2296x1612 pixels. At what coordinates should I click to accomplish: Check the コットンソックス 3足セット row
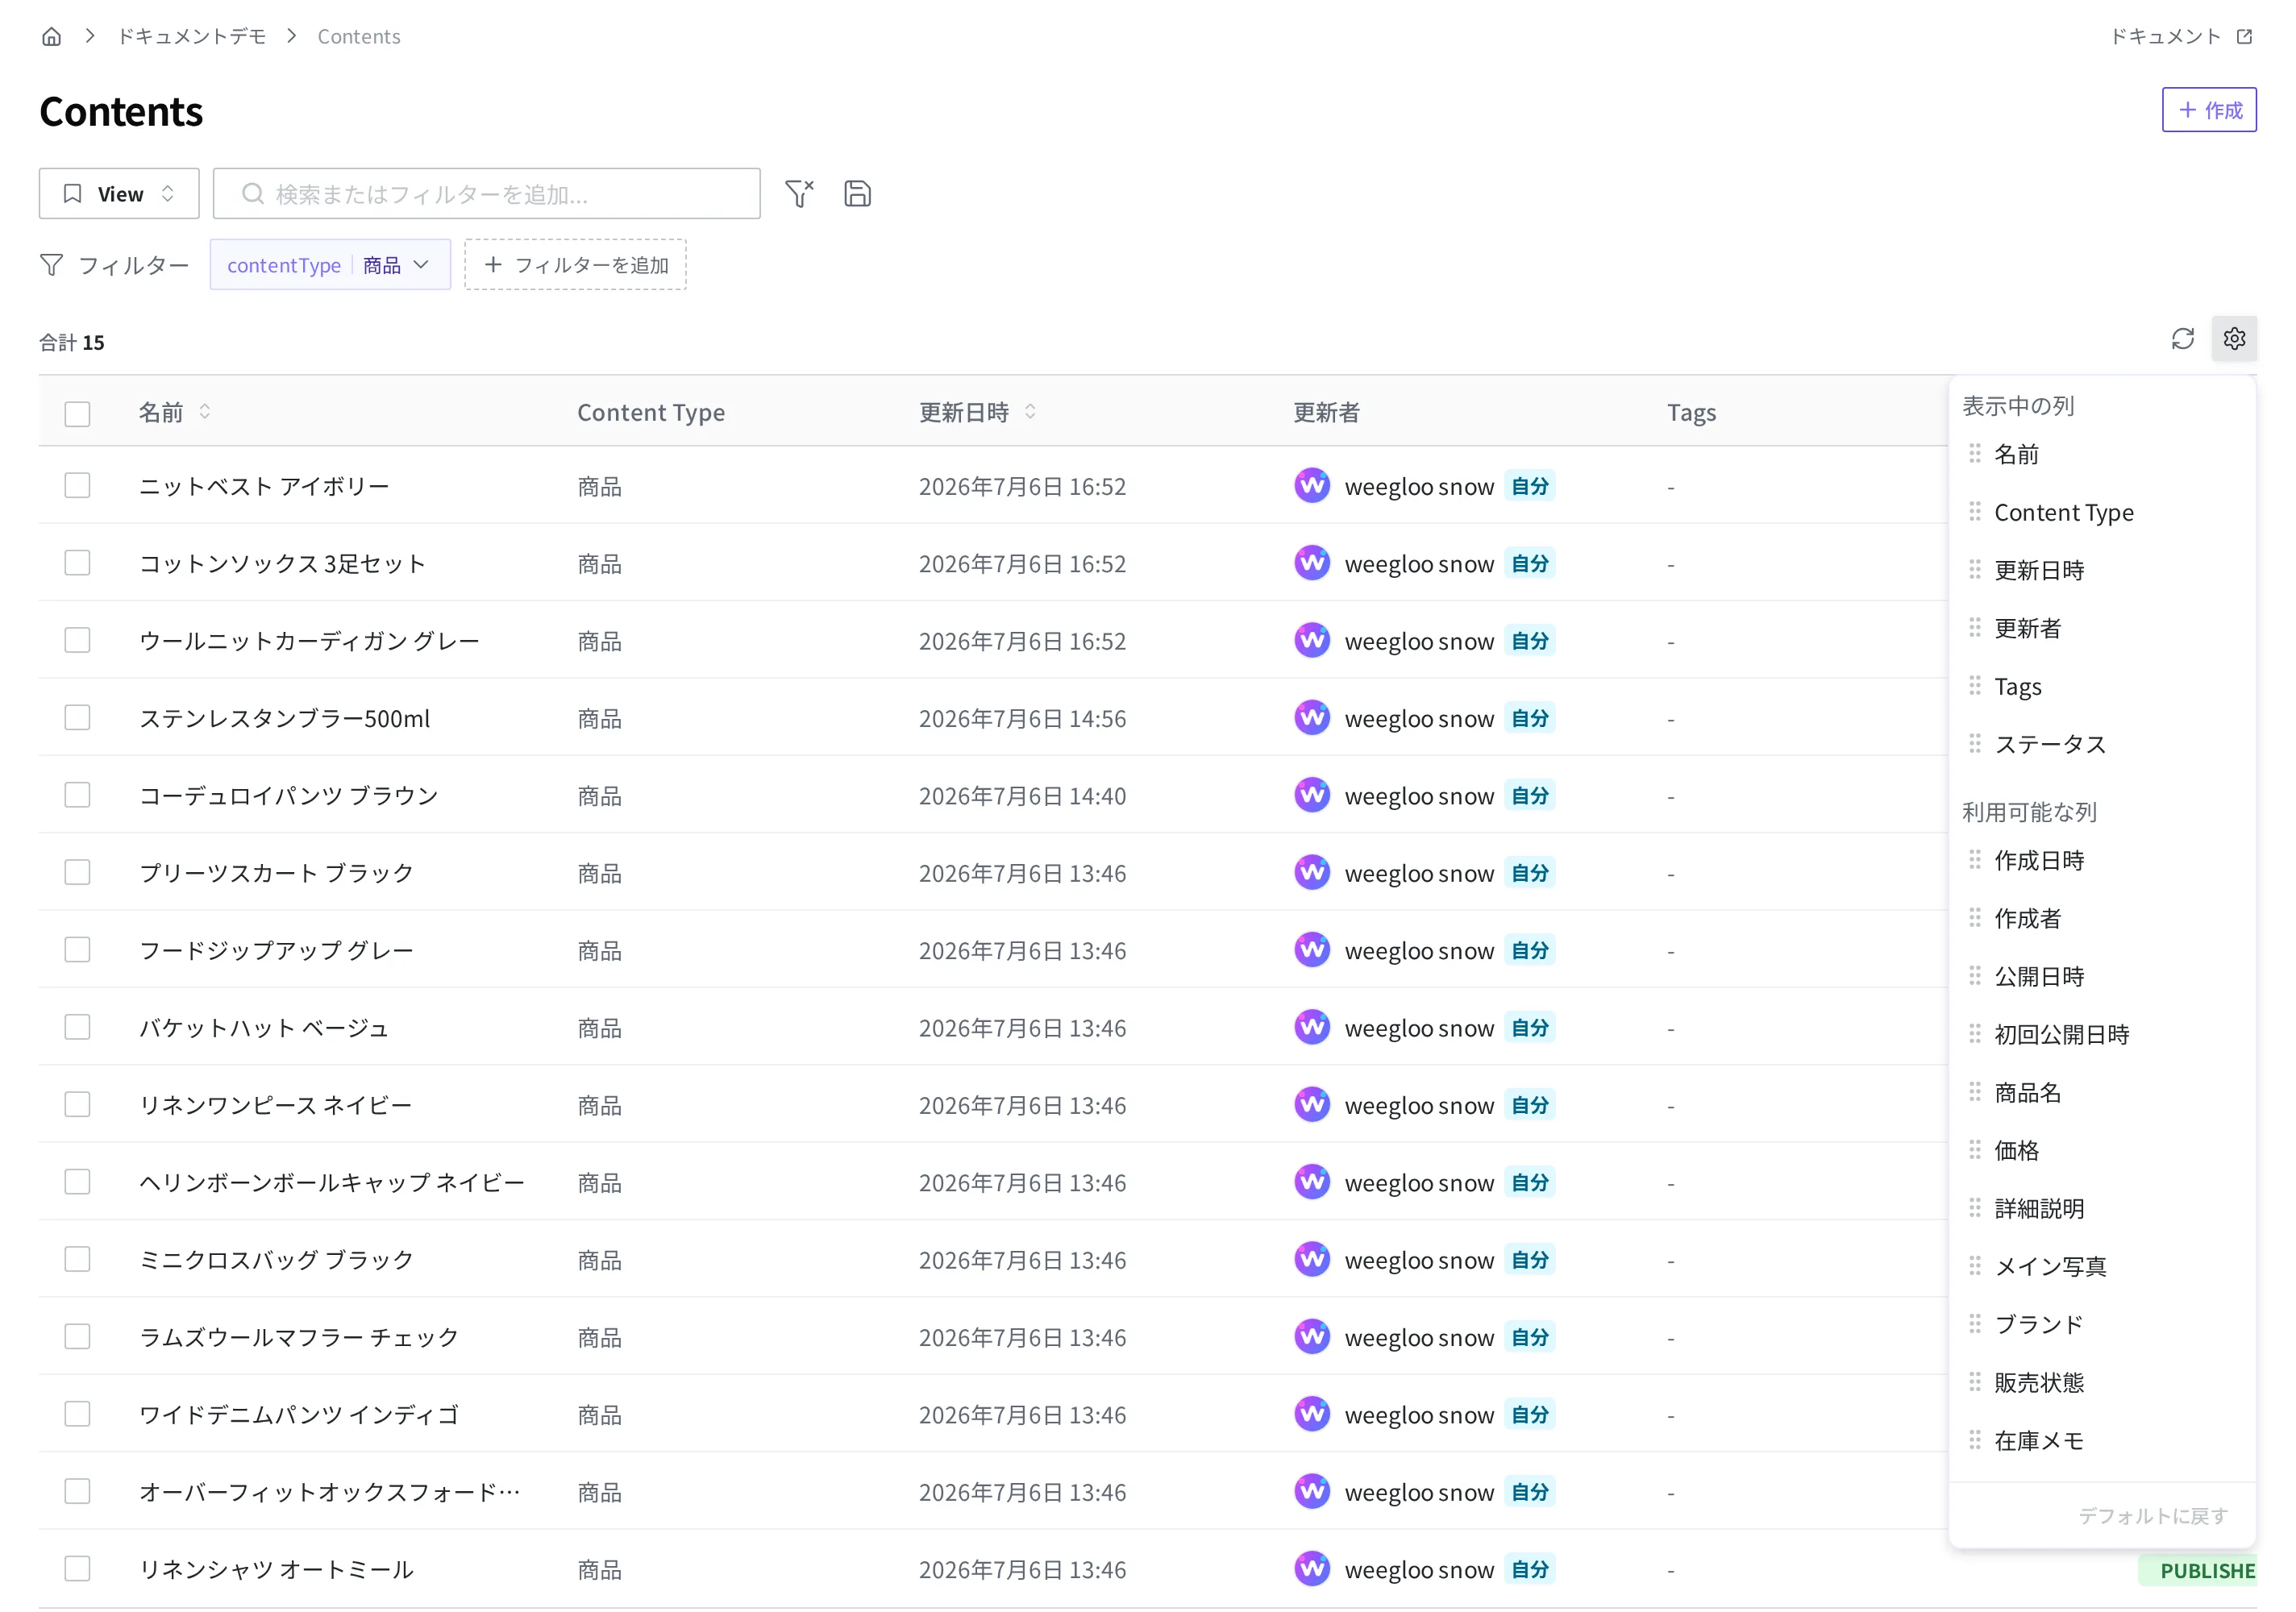click(x=77, y=563)
